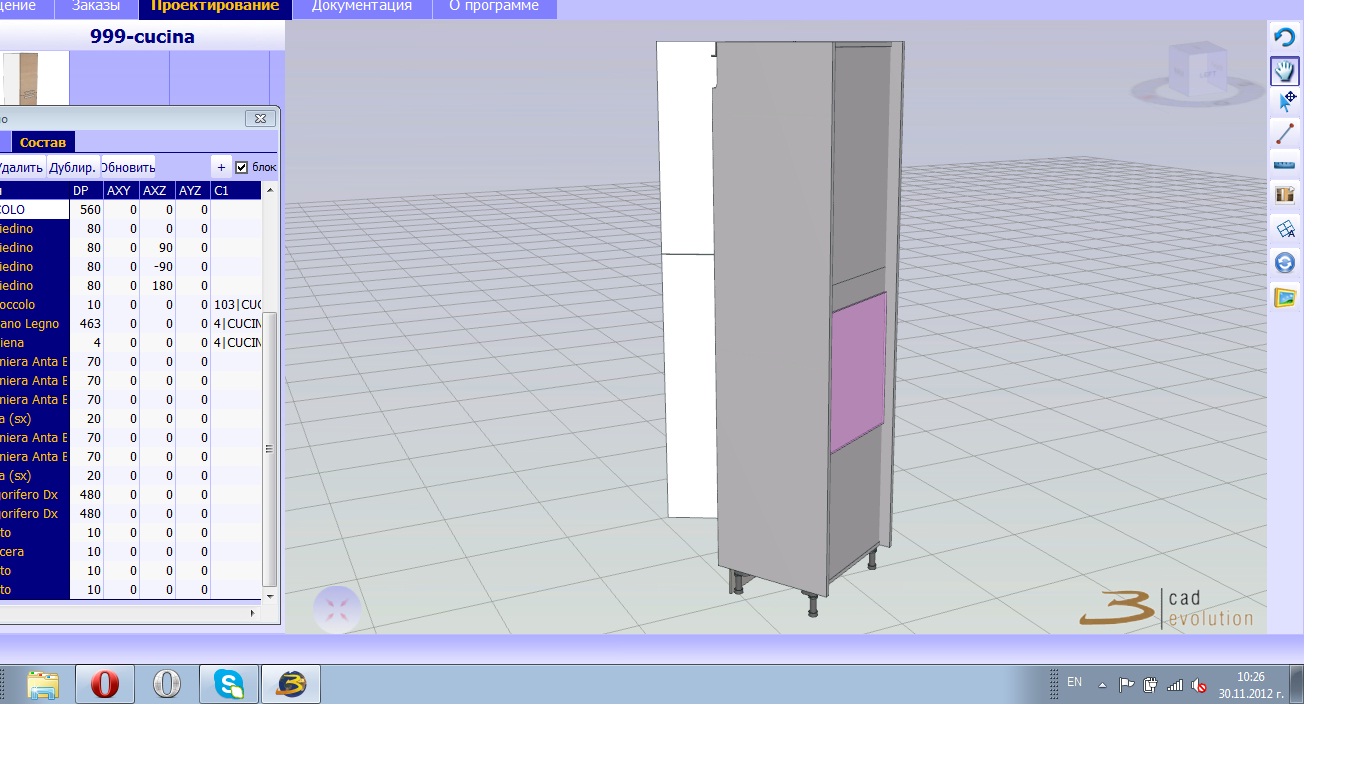Click the grid text annotation icon
Image resolution: width=1366 pixels, height=768 pixels.
[x=1285, y=229]
